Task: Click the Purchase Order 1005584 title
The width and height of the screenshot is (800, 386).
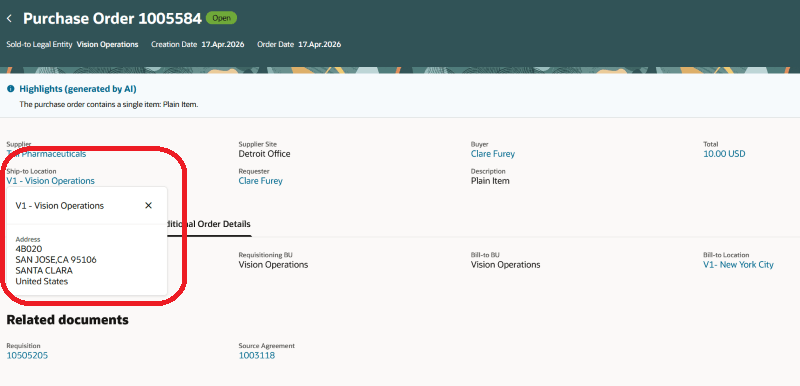Action: pos(112,19)
